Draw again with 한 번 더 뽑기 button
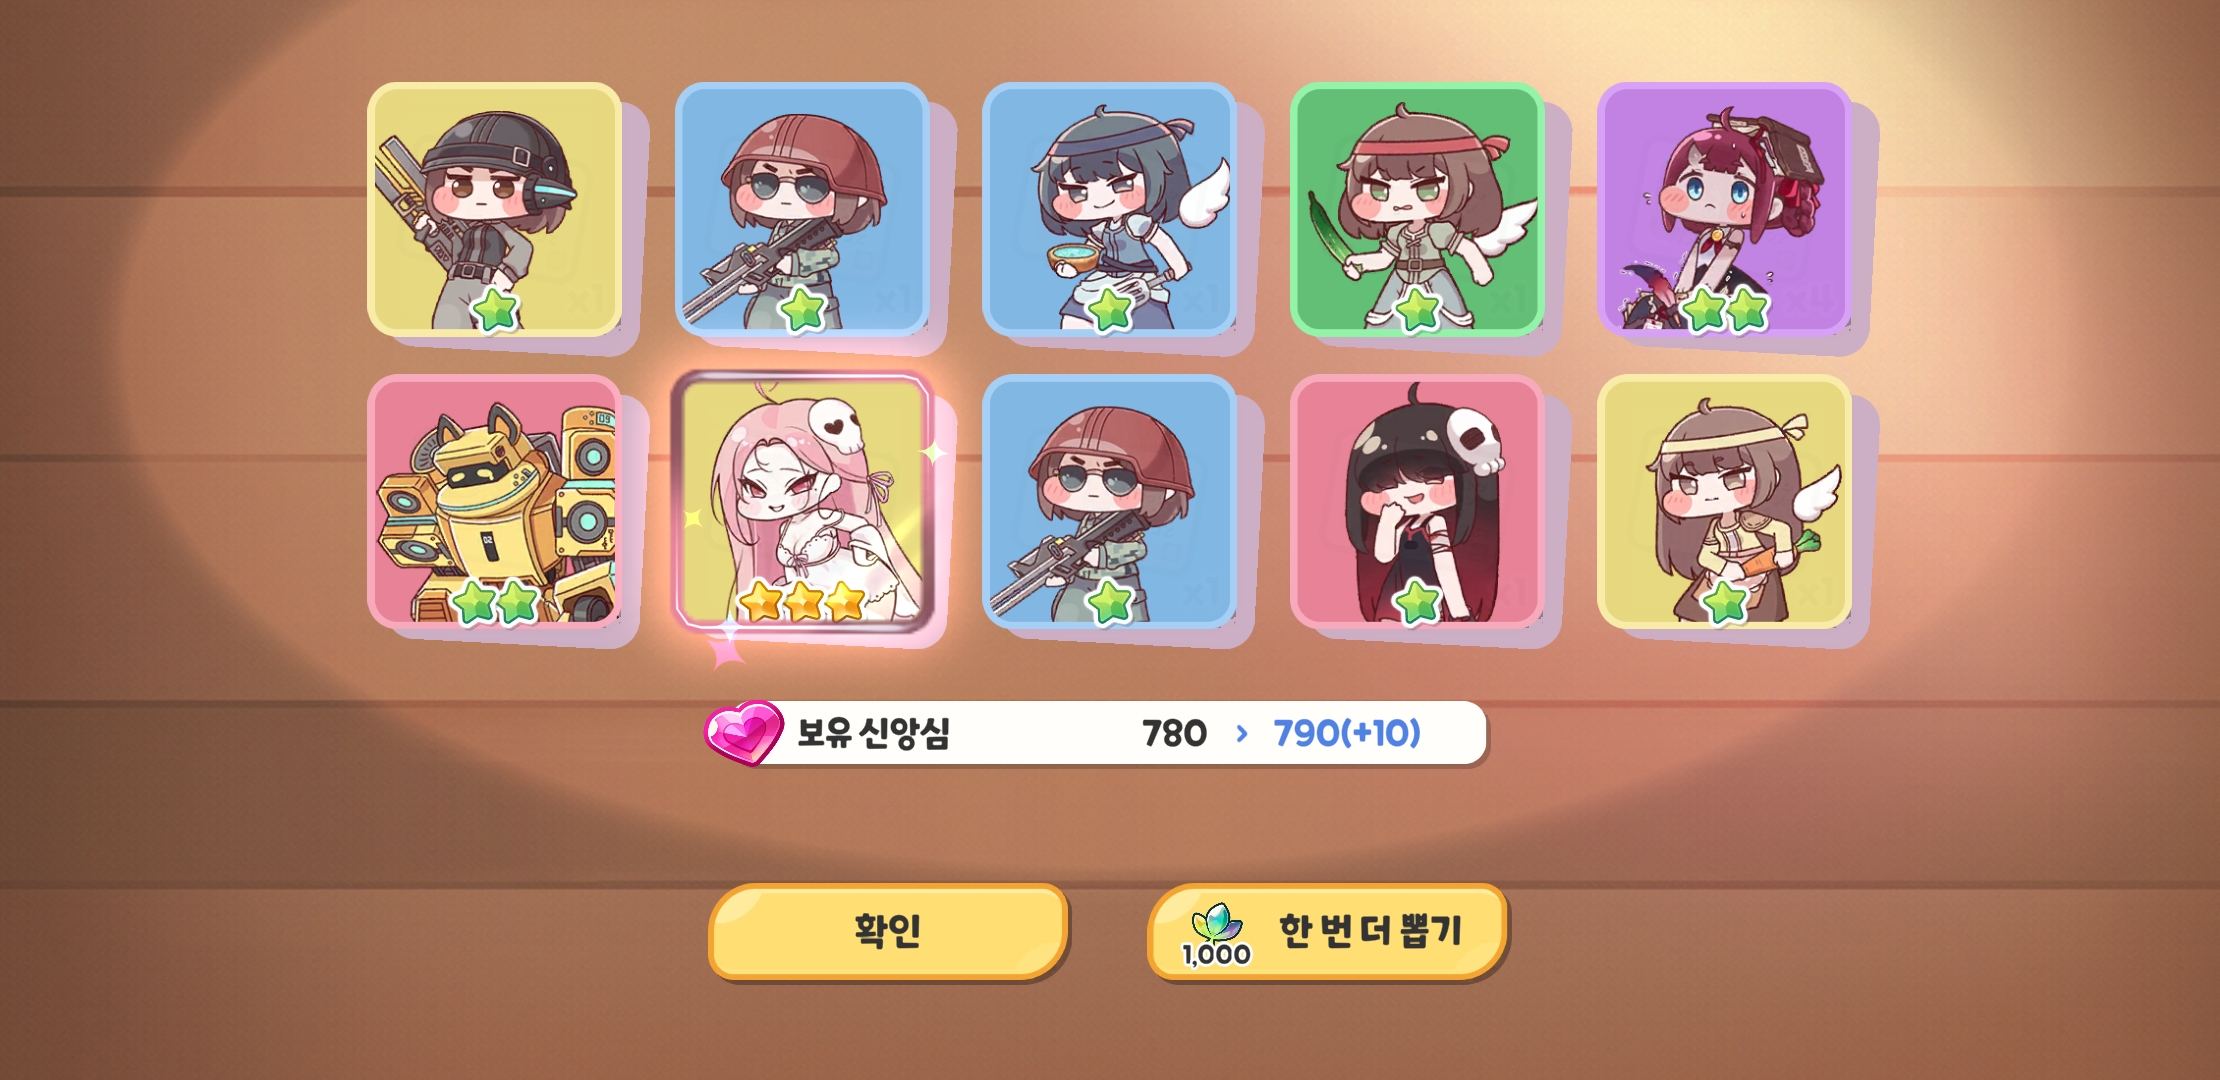The width and height of the screenshot is (2220, 1080). pyautogui.click(x=1328, y=931)
